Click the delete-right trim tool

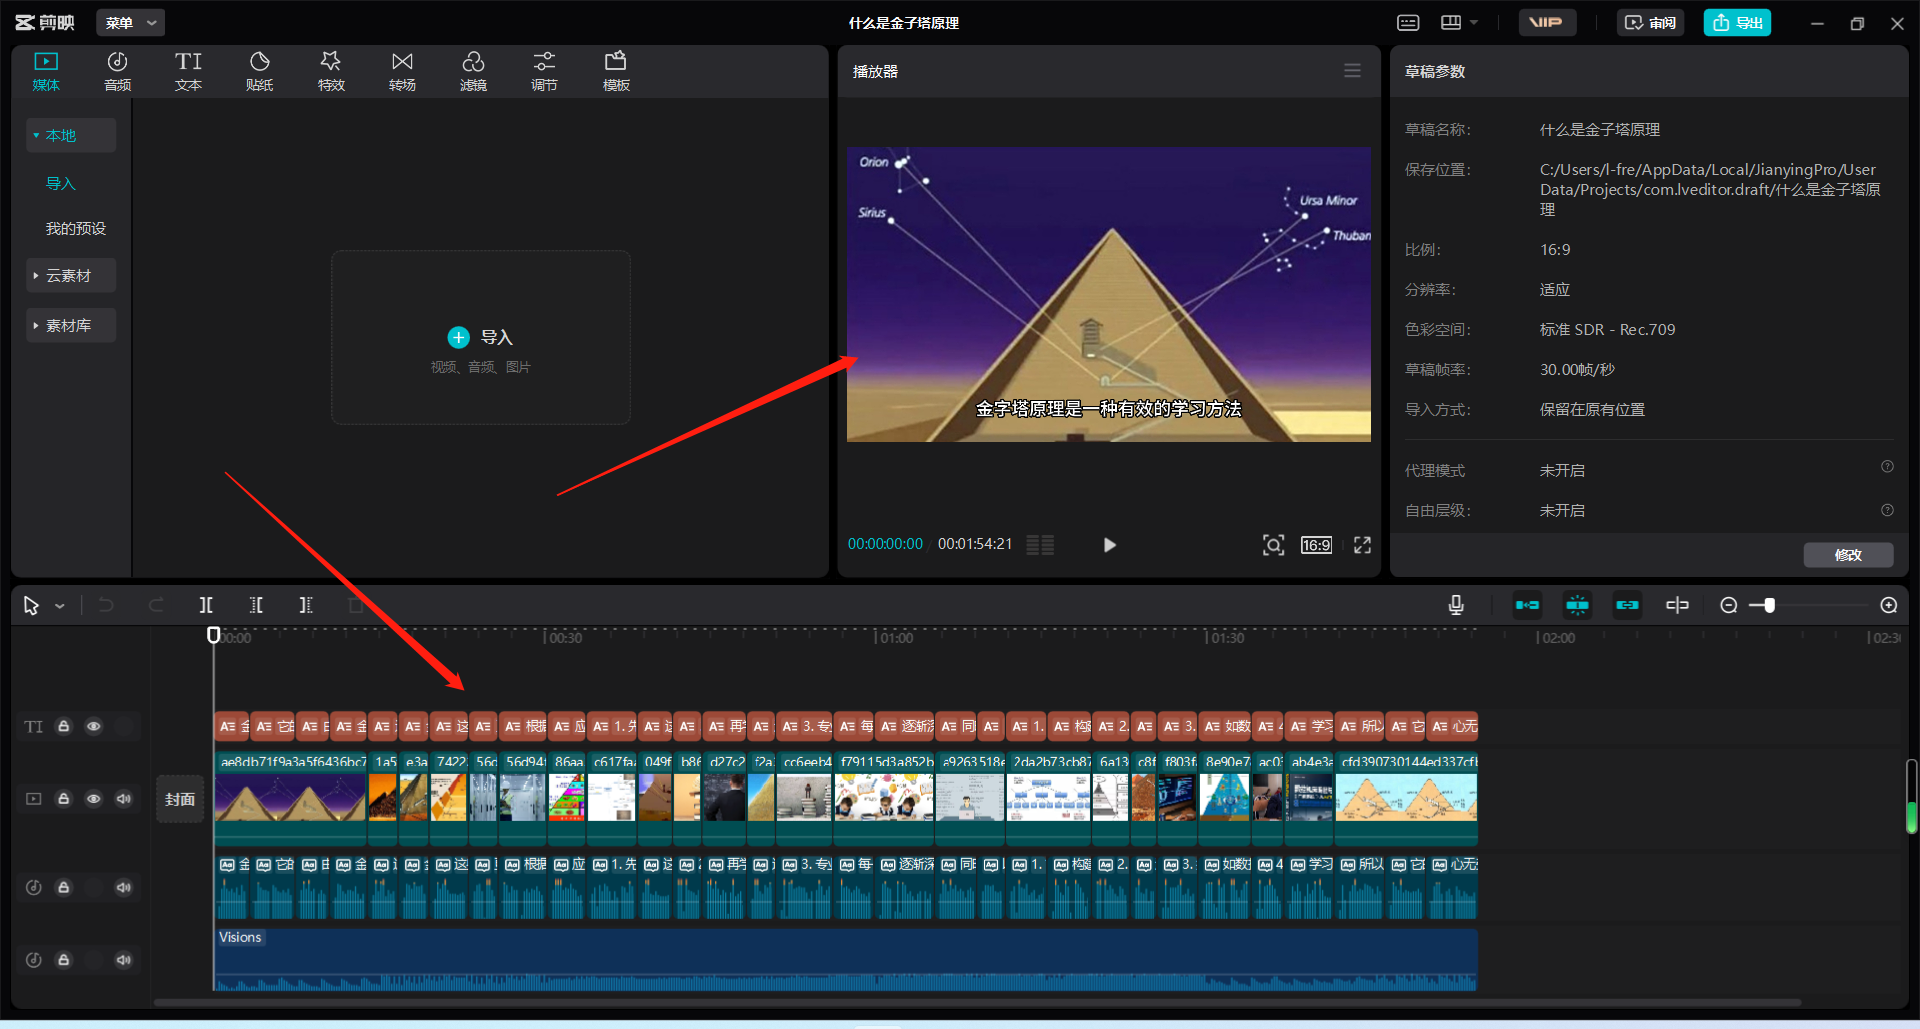(306, 605)
